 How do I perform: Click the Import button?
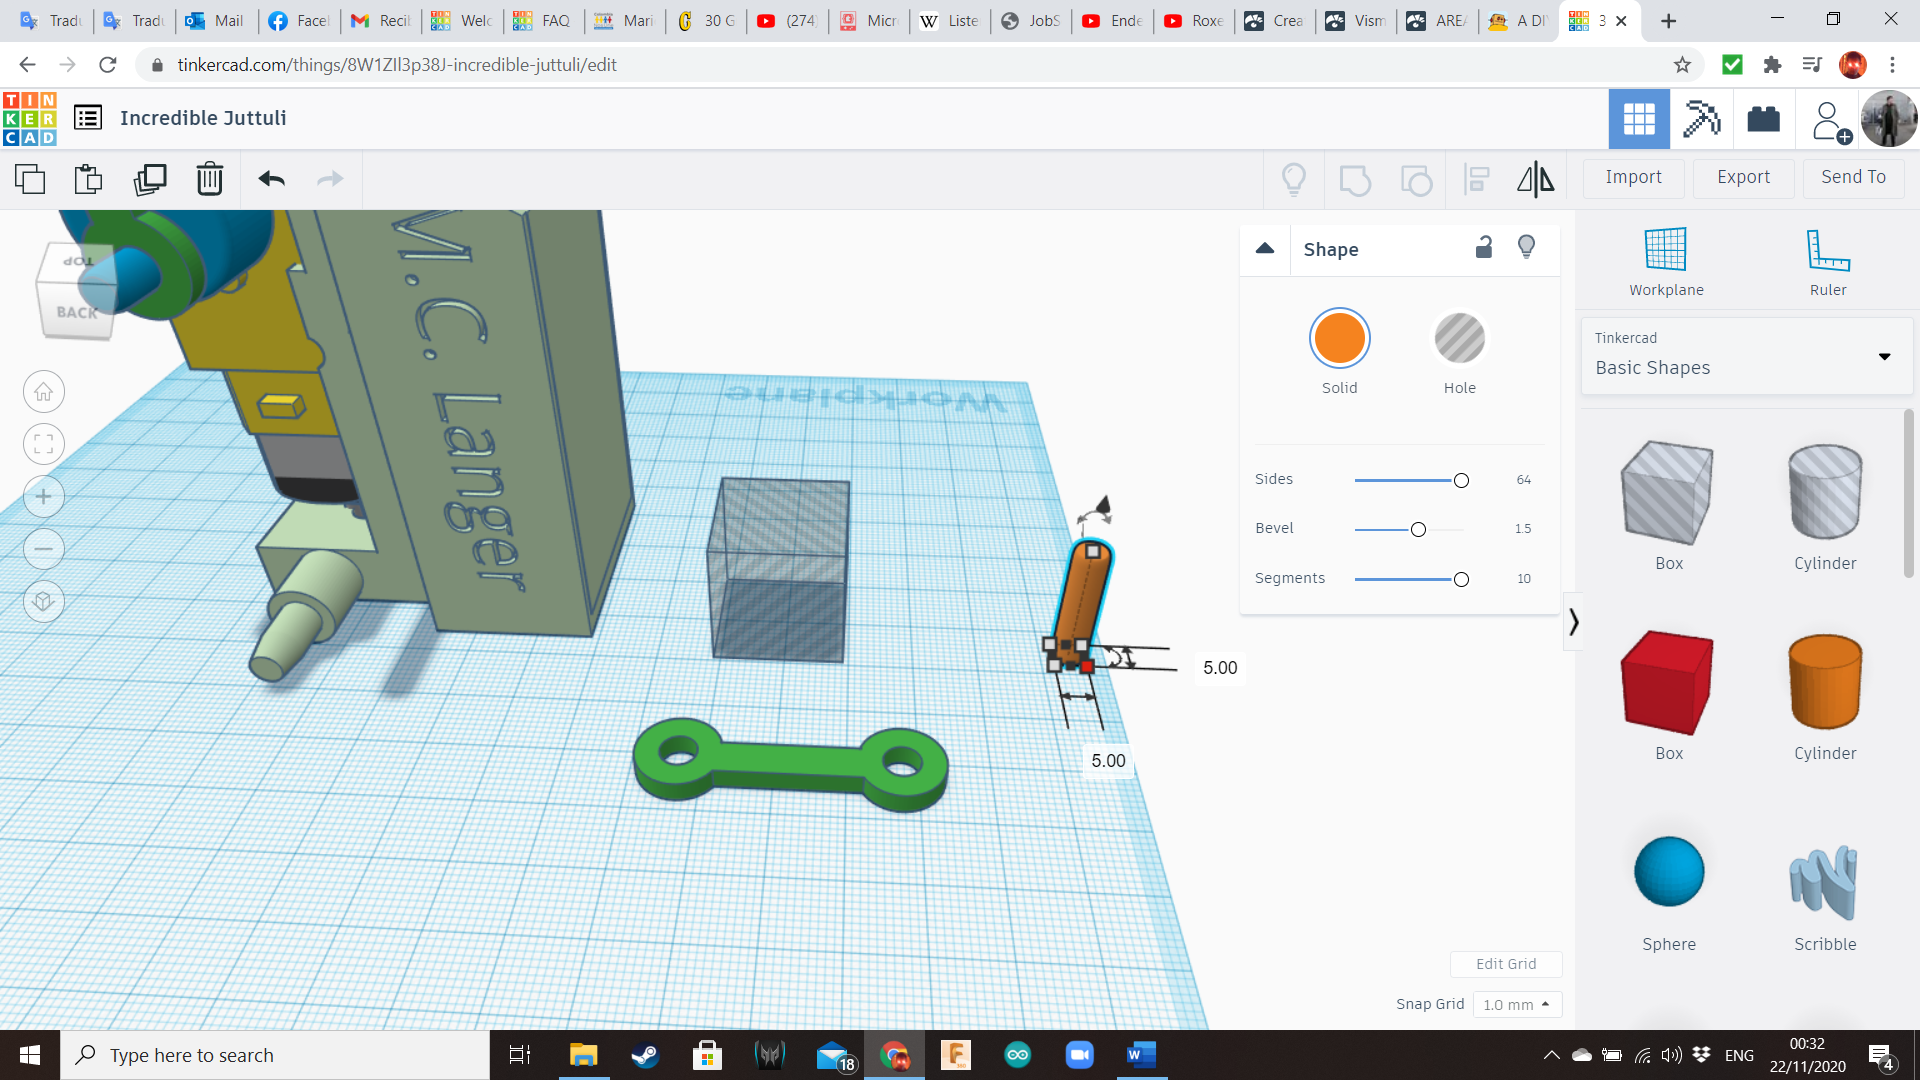click(1633, 178)
